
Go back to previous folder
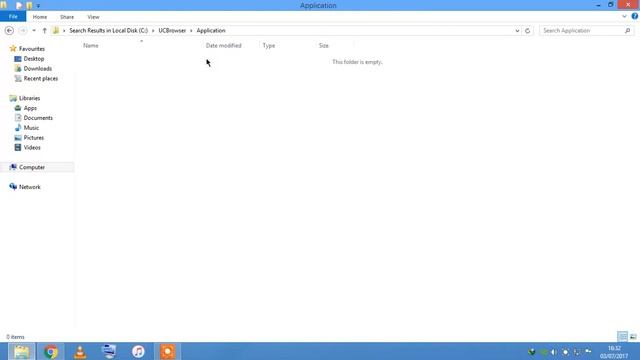9,31
